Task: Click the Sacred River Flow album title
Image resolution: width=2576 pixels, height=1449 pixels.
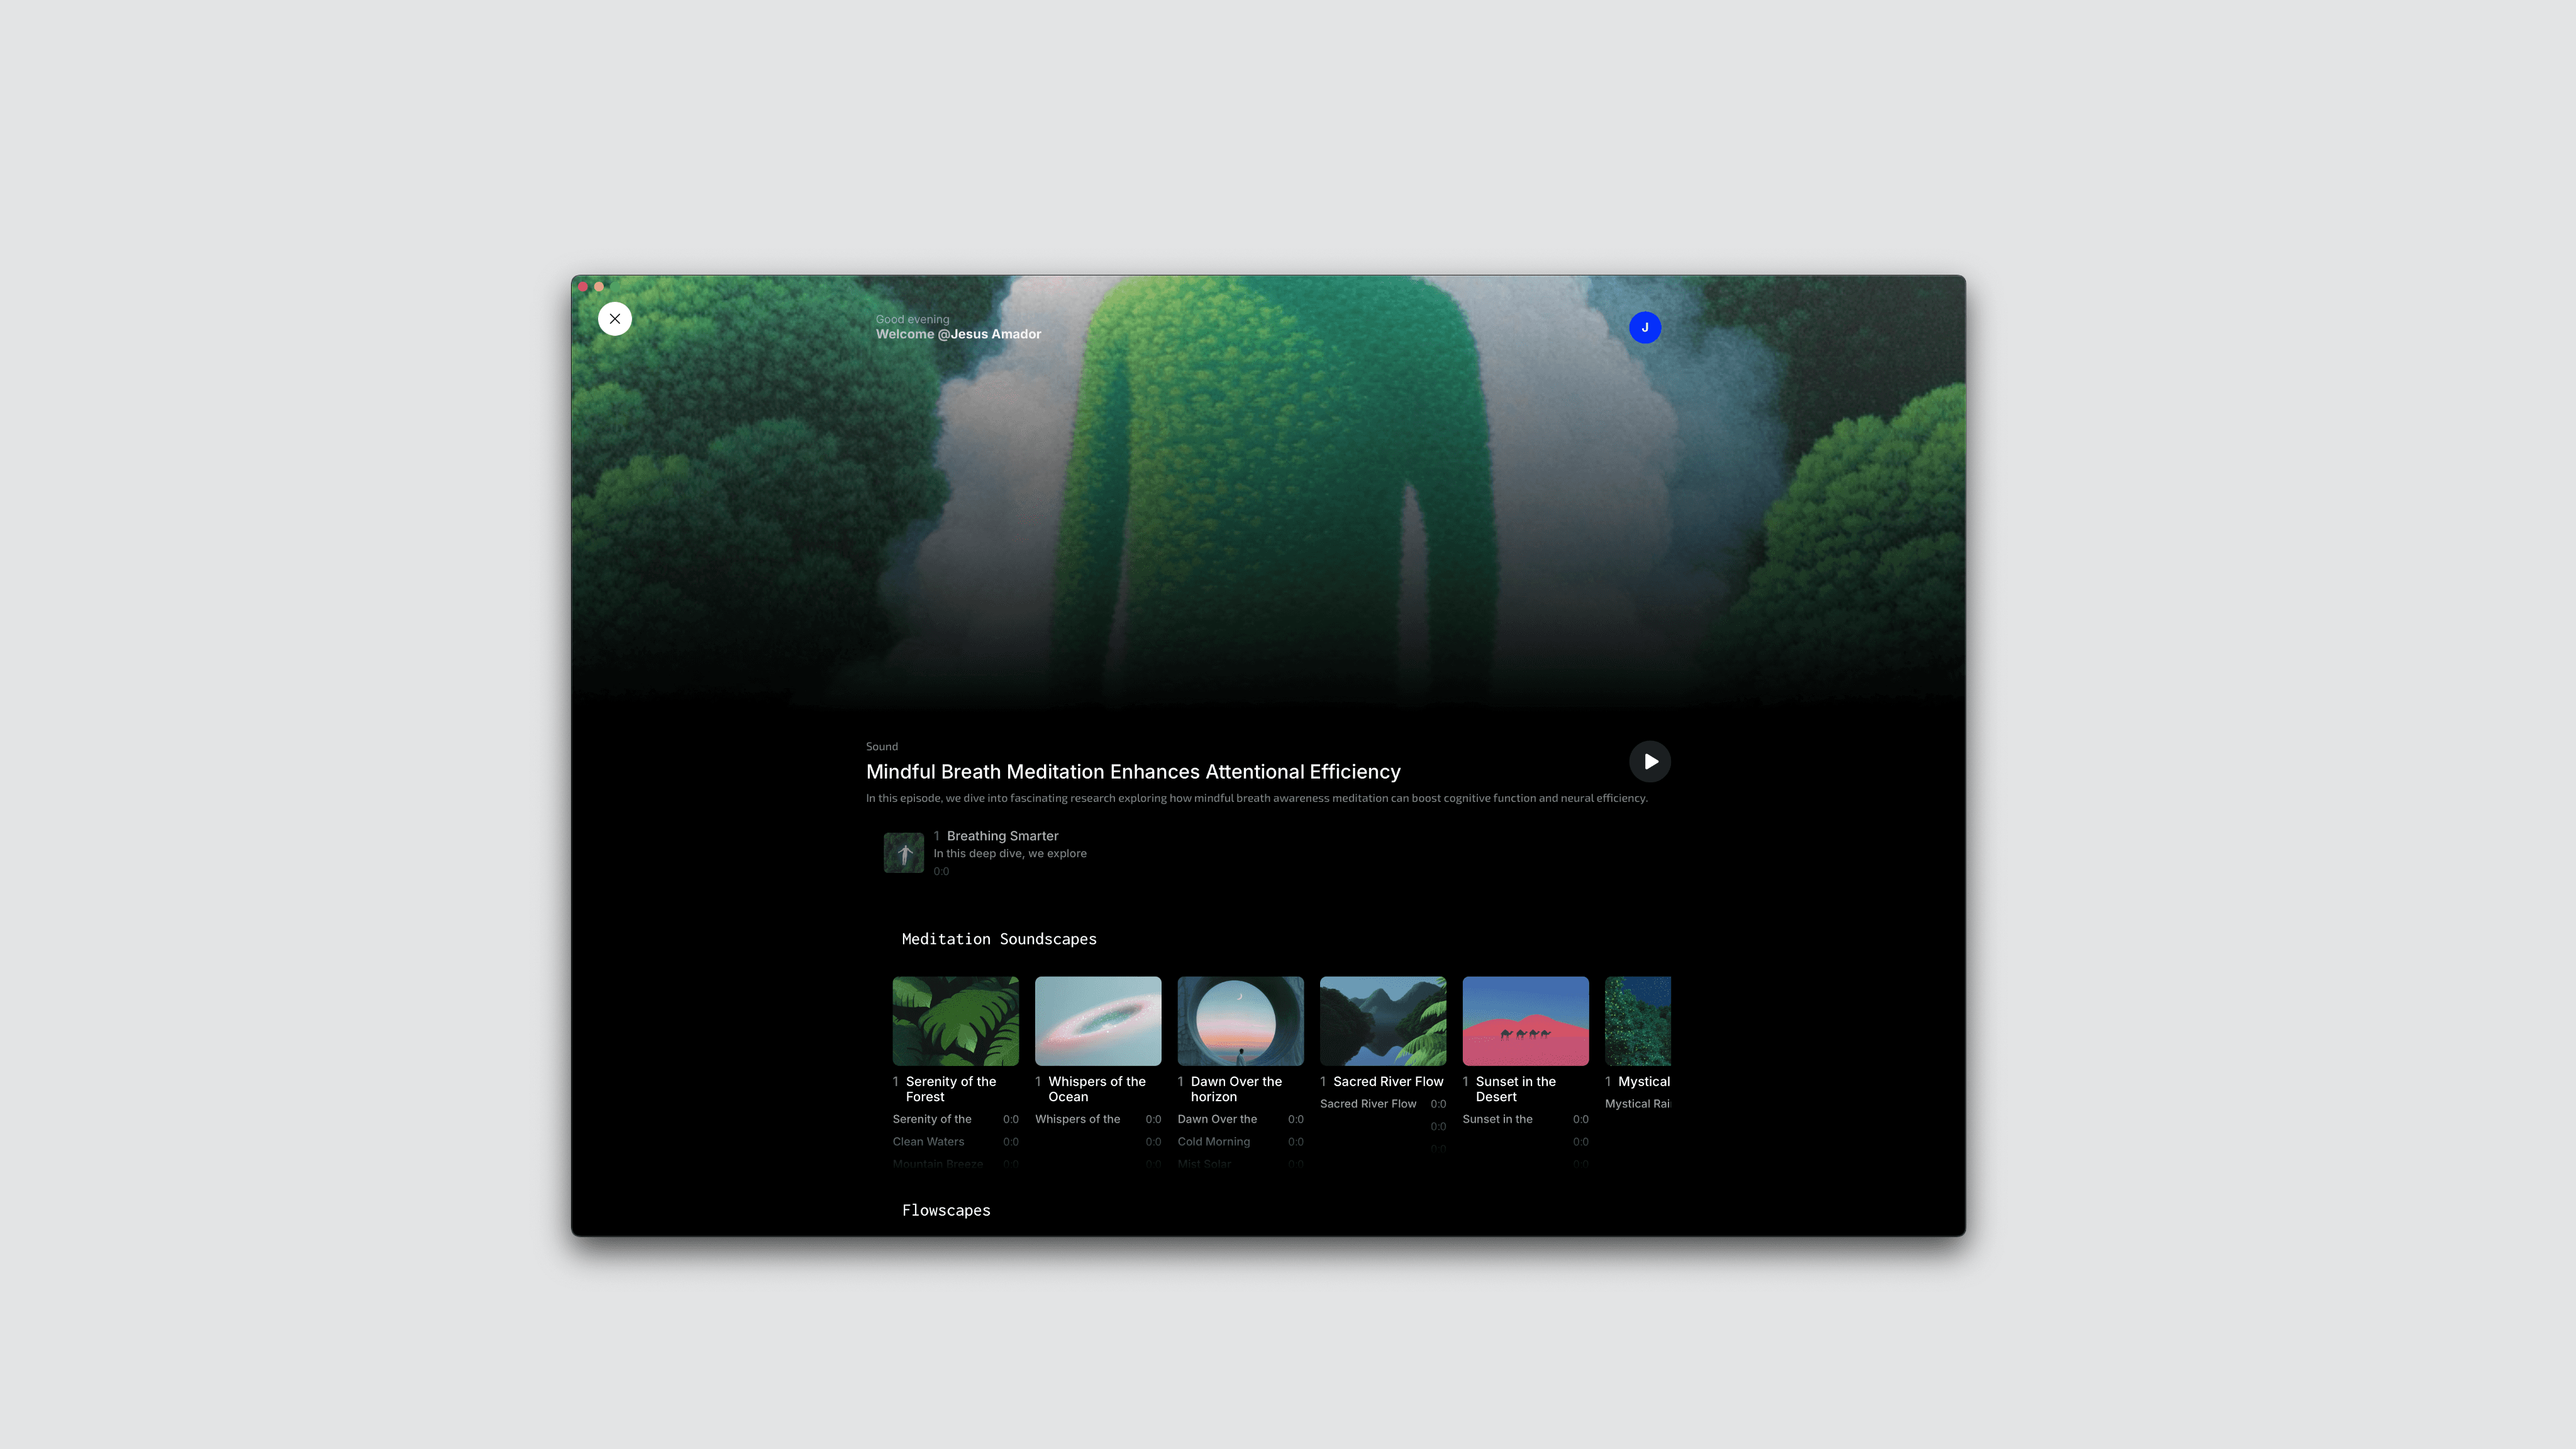Action: click(x=1388, y=1082)
